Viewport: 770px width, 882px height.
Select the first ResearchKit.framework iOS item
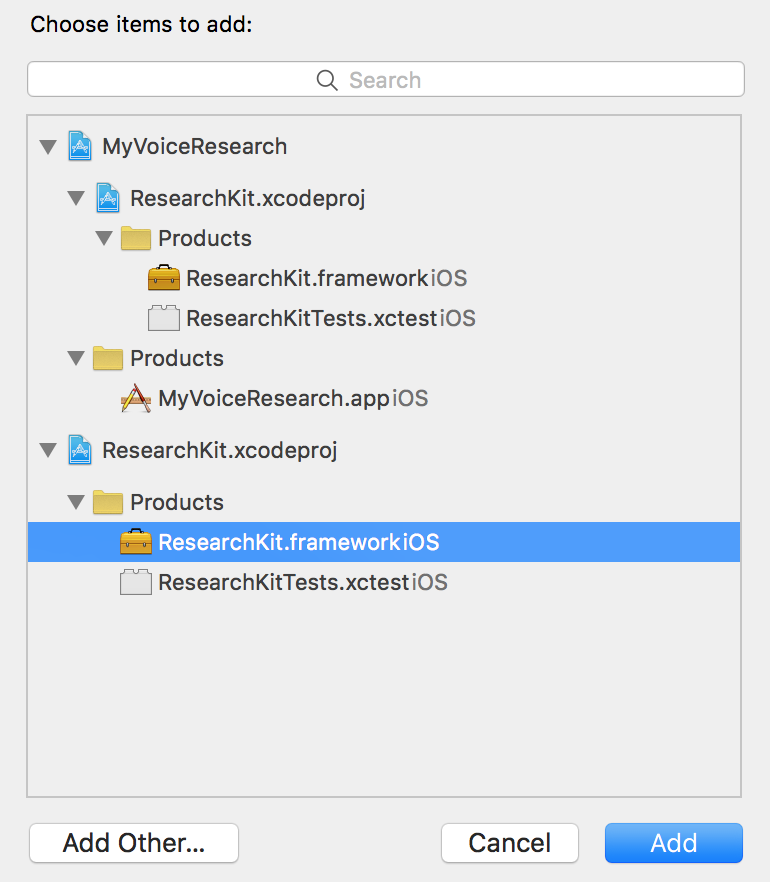pyautogui.click(x=327, y=278)
